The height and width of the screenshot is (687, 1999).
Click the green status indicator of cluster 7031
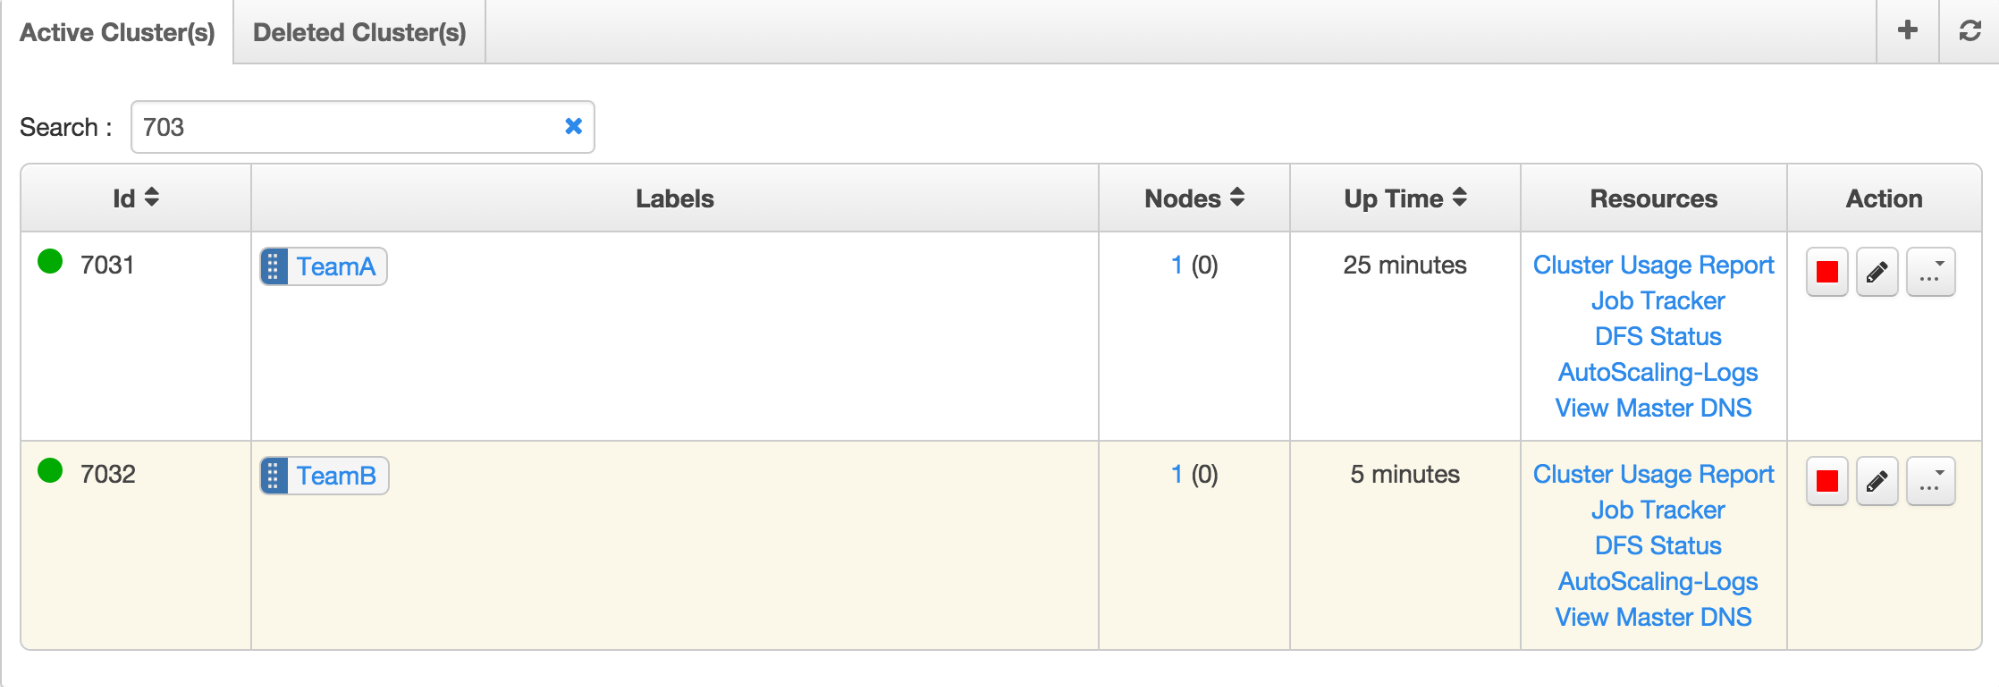tap(50, 262)
